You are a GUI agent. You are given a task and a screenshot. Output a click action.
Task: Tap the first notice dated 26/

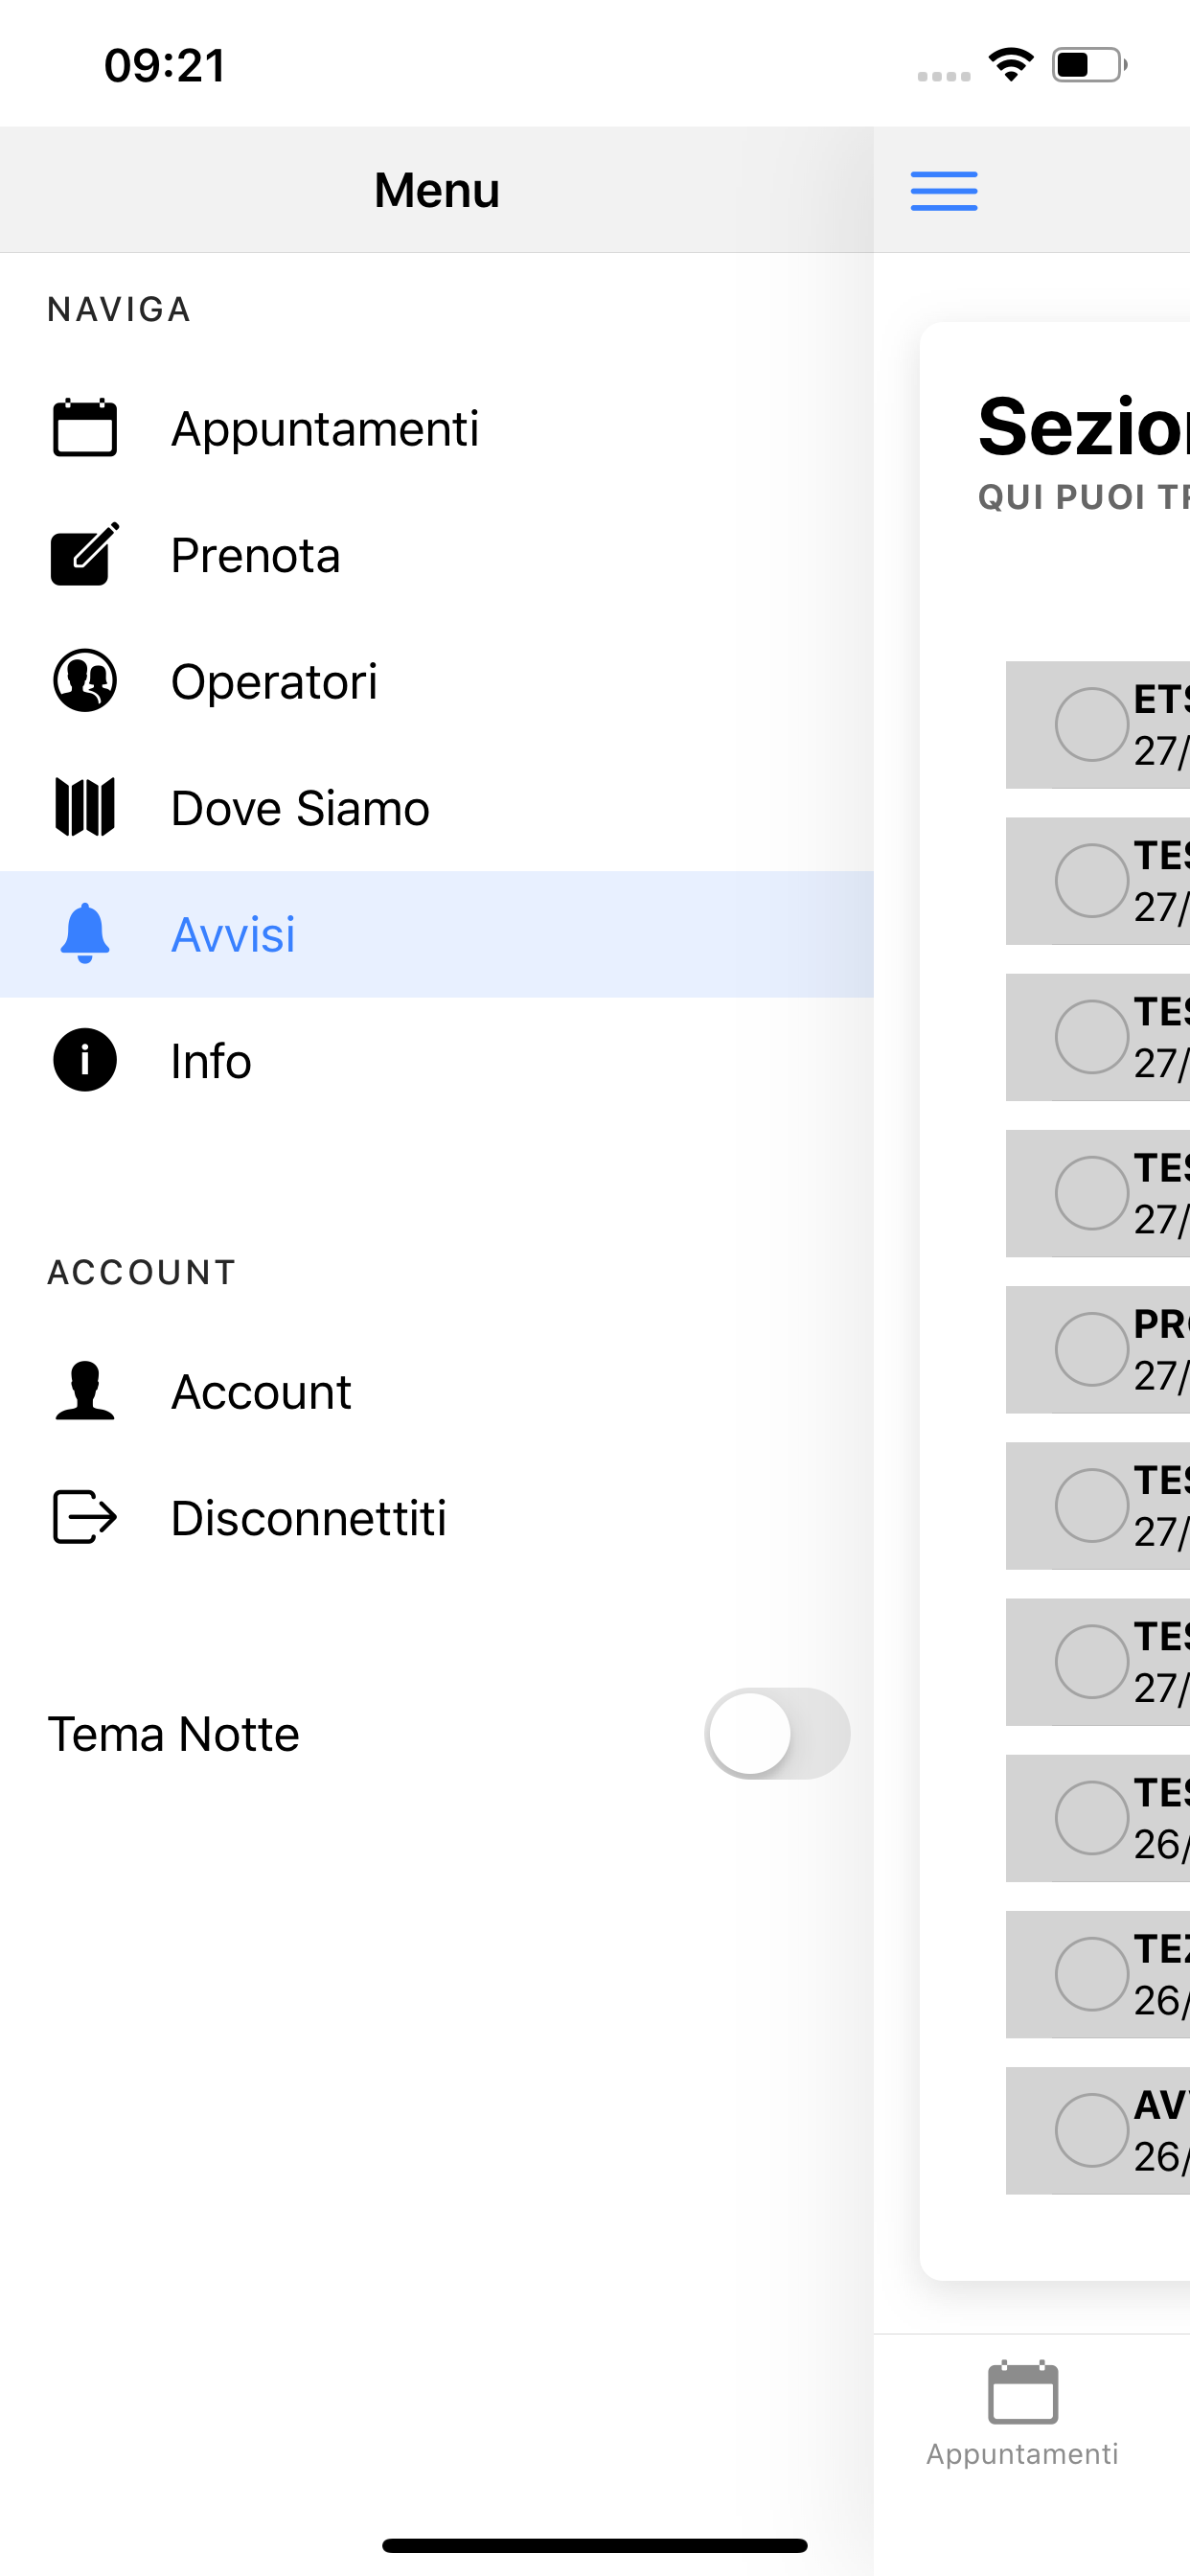1098,1818
